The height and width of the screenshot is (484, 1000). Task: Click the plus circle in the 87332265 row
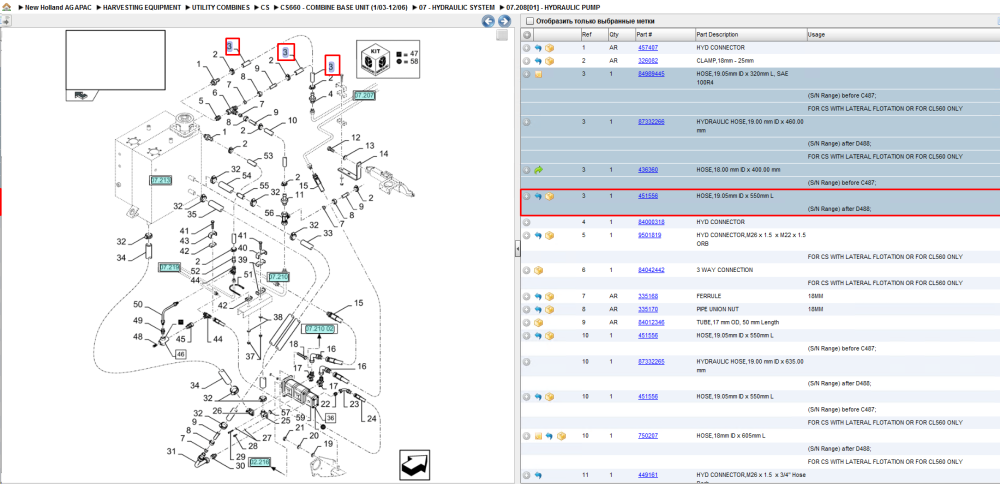pos(526,362)
